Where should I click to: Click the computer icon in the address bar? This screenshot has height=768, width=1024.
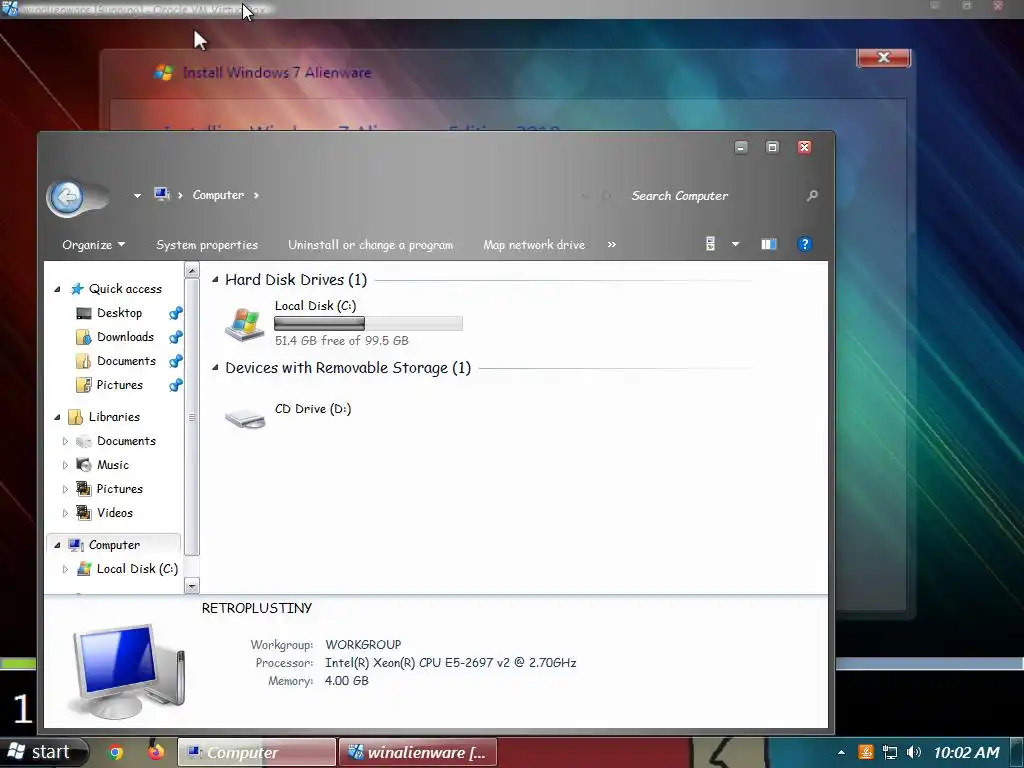[x=161, y=194]
